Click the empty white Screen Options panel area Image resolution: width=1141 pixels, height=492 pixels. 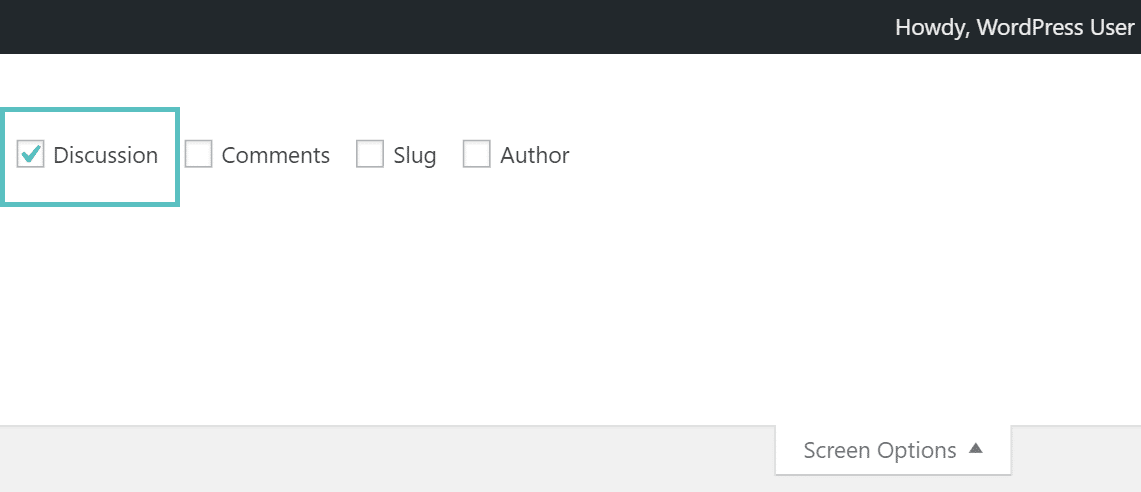click(600, 300)
